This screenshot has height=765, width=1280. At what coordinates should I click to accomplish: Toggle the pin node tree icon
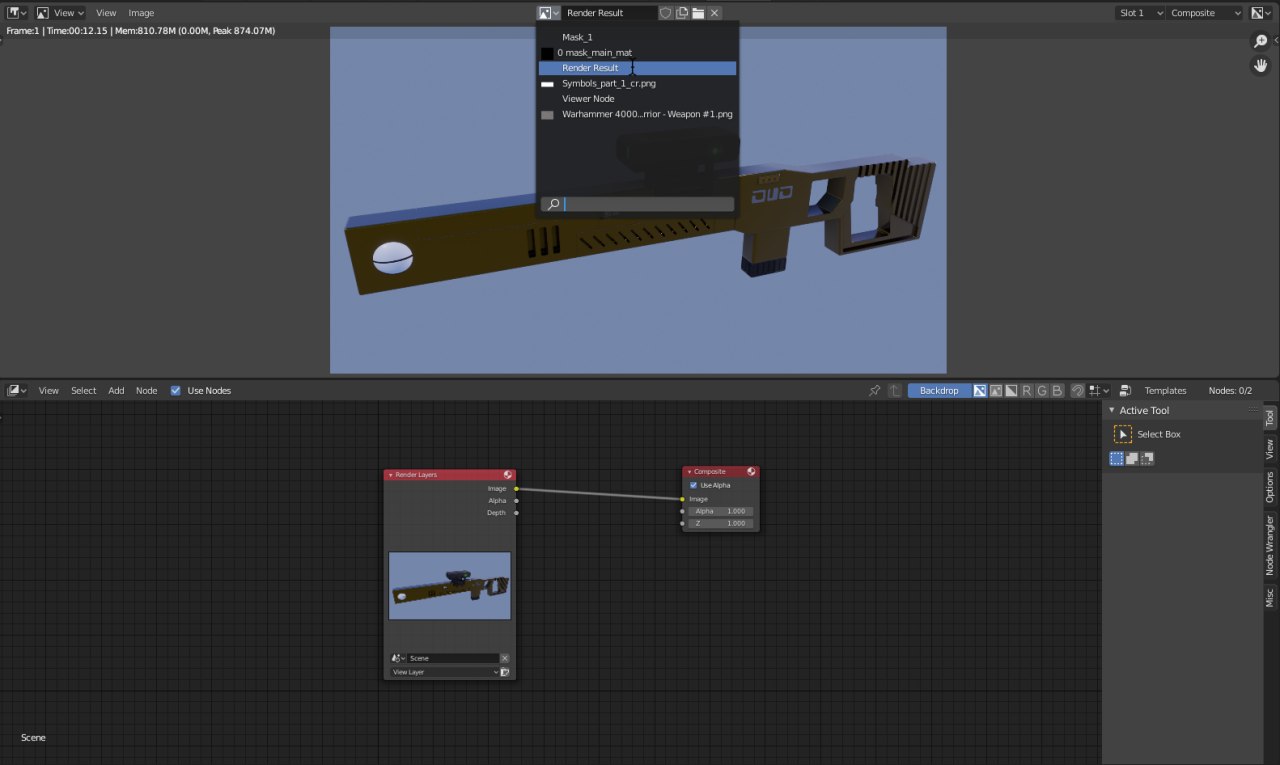[875, 391]
